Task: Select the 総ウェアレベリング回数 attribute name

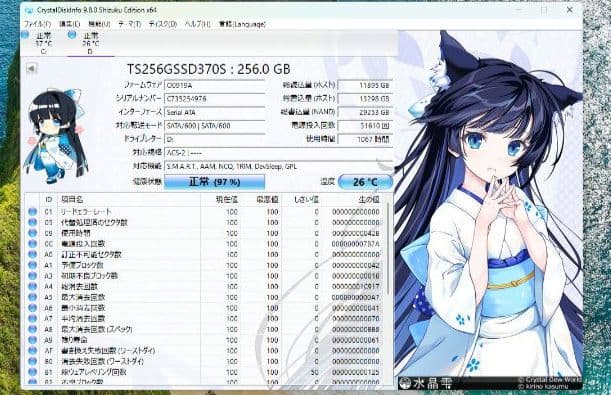Action: click(94, 372)
